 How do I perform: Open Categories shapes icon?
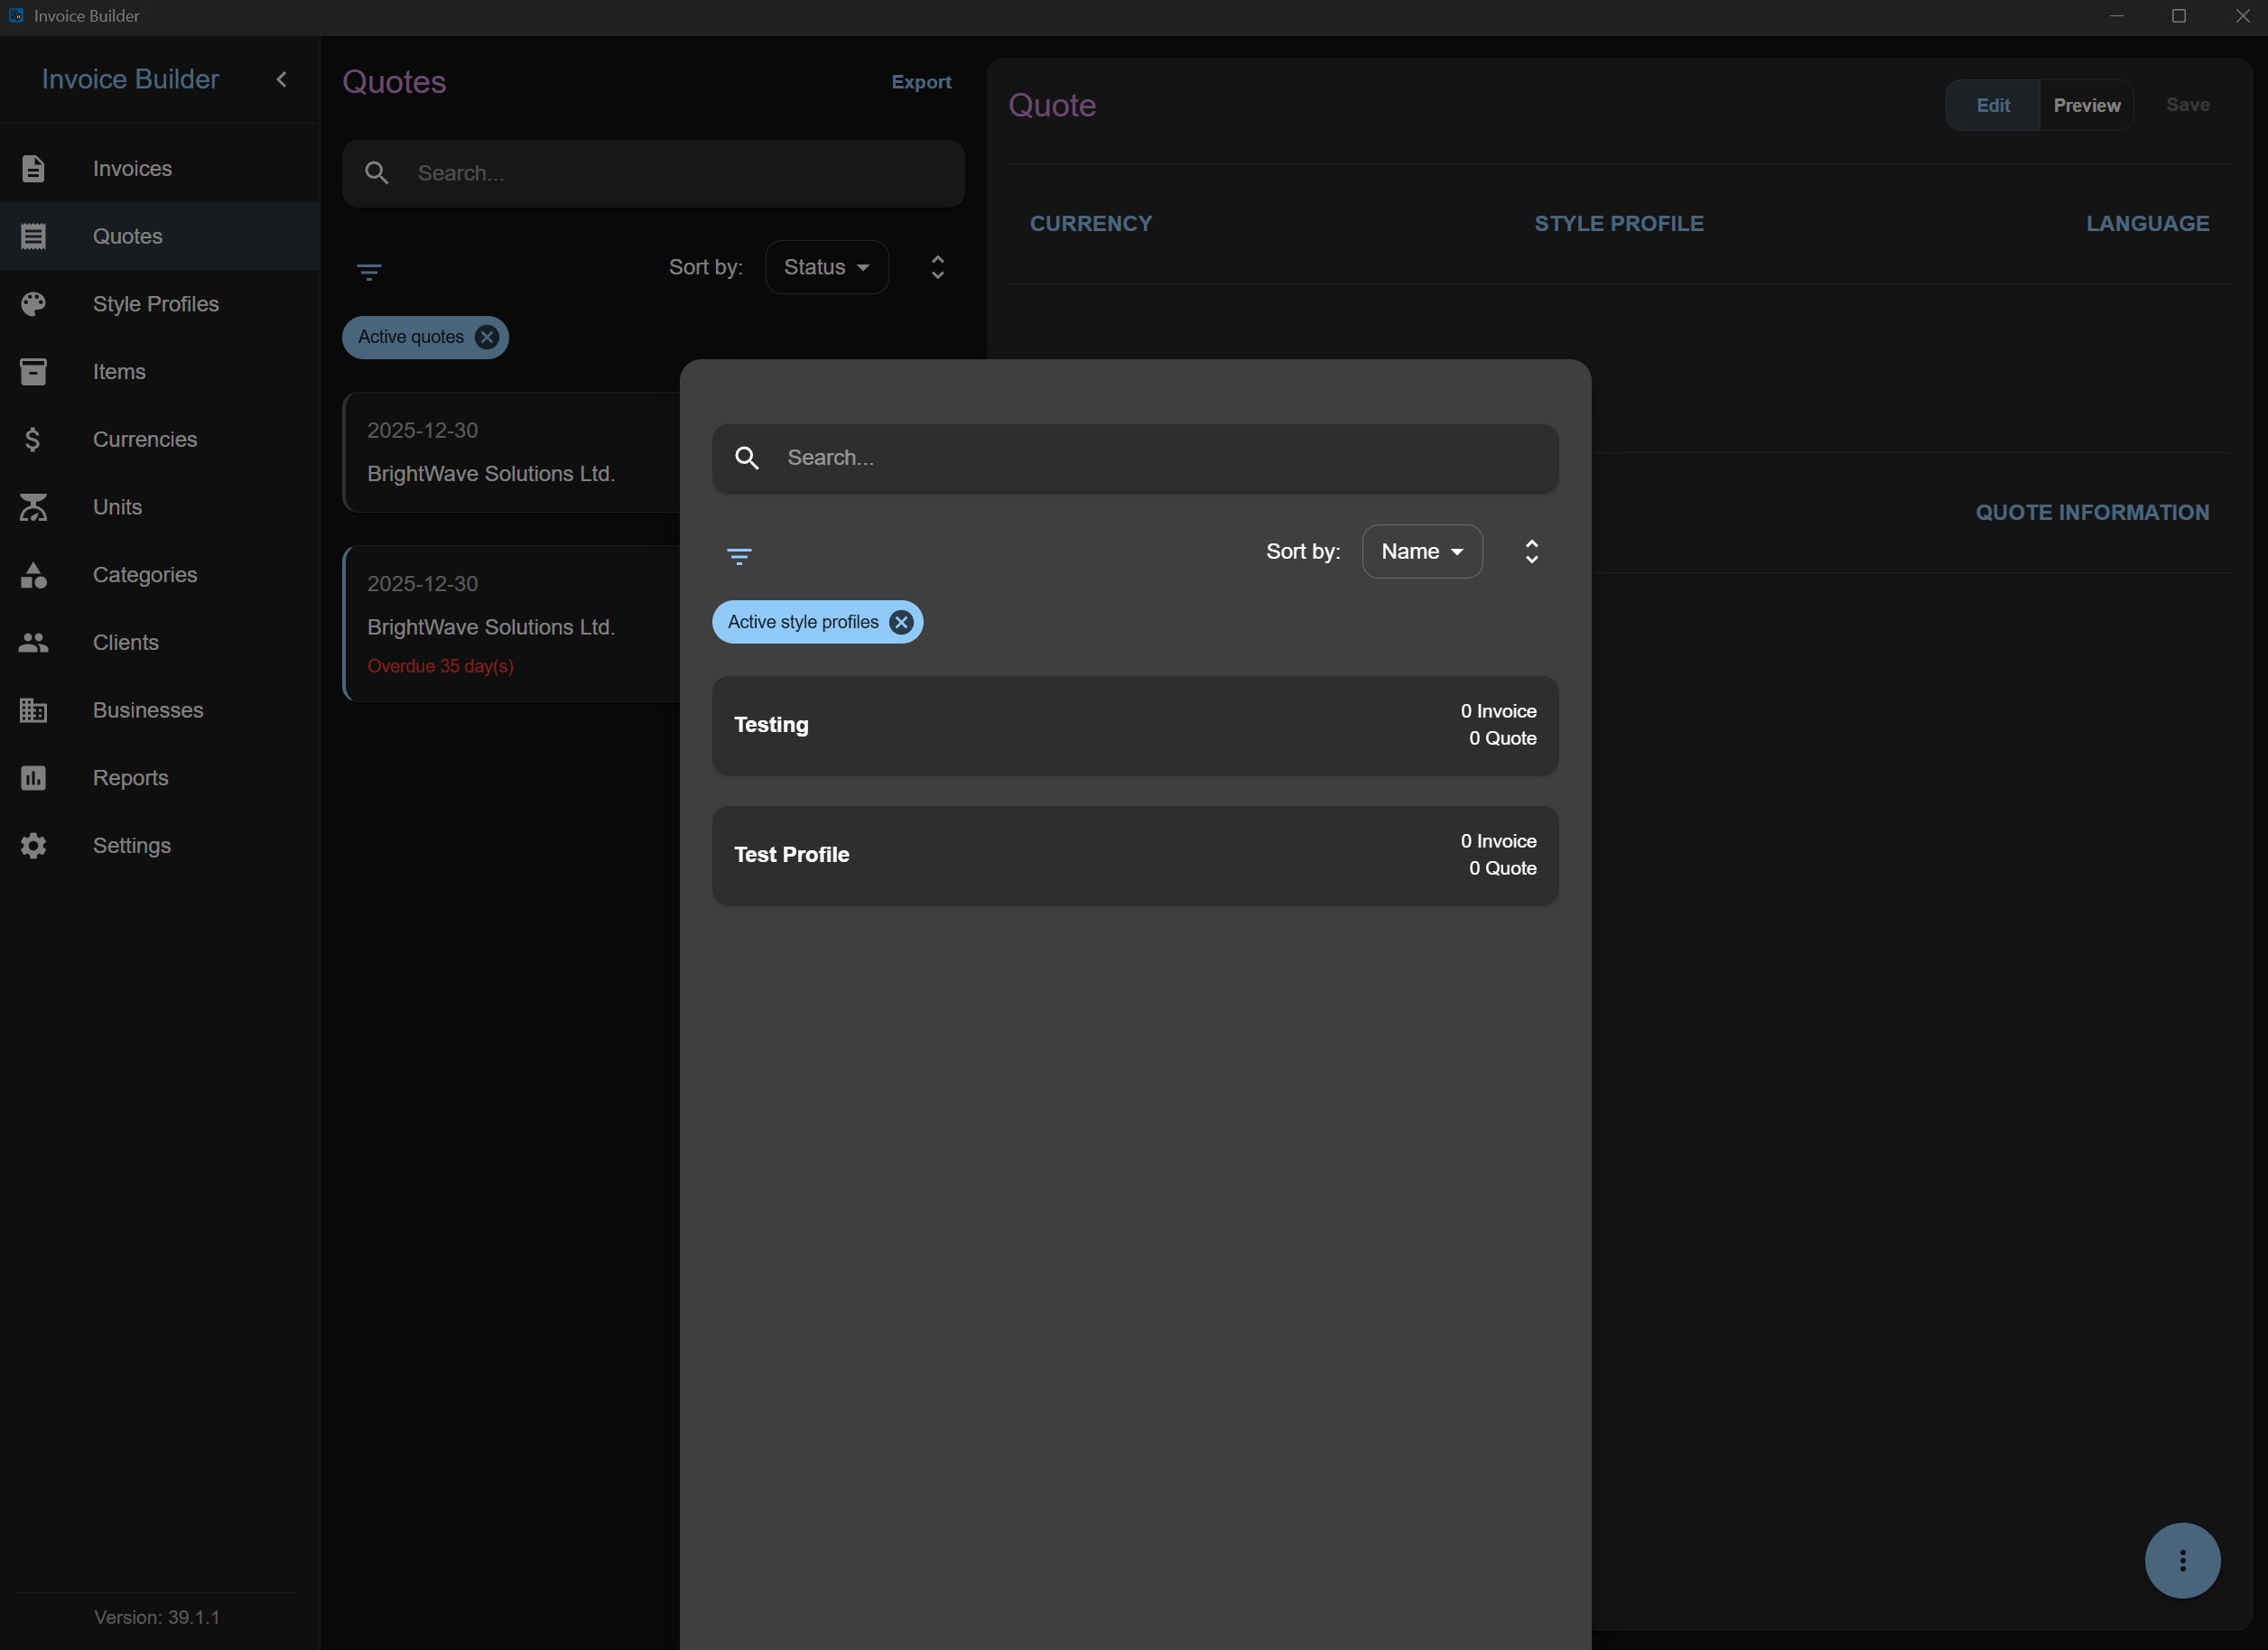pos(33,575)
